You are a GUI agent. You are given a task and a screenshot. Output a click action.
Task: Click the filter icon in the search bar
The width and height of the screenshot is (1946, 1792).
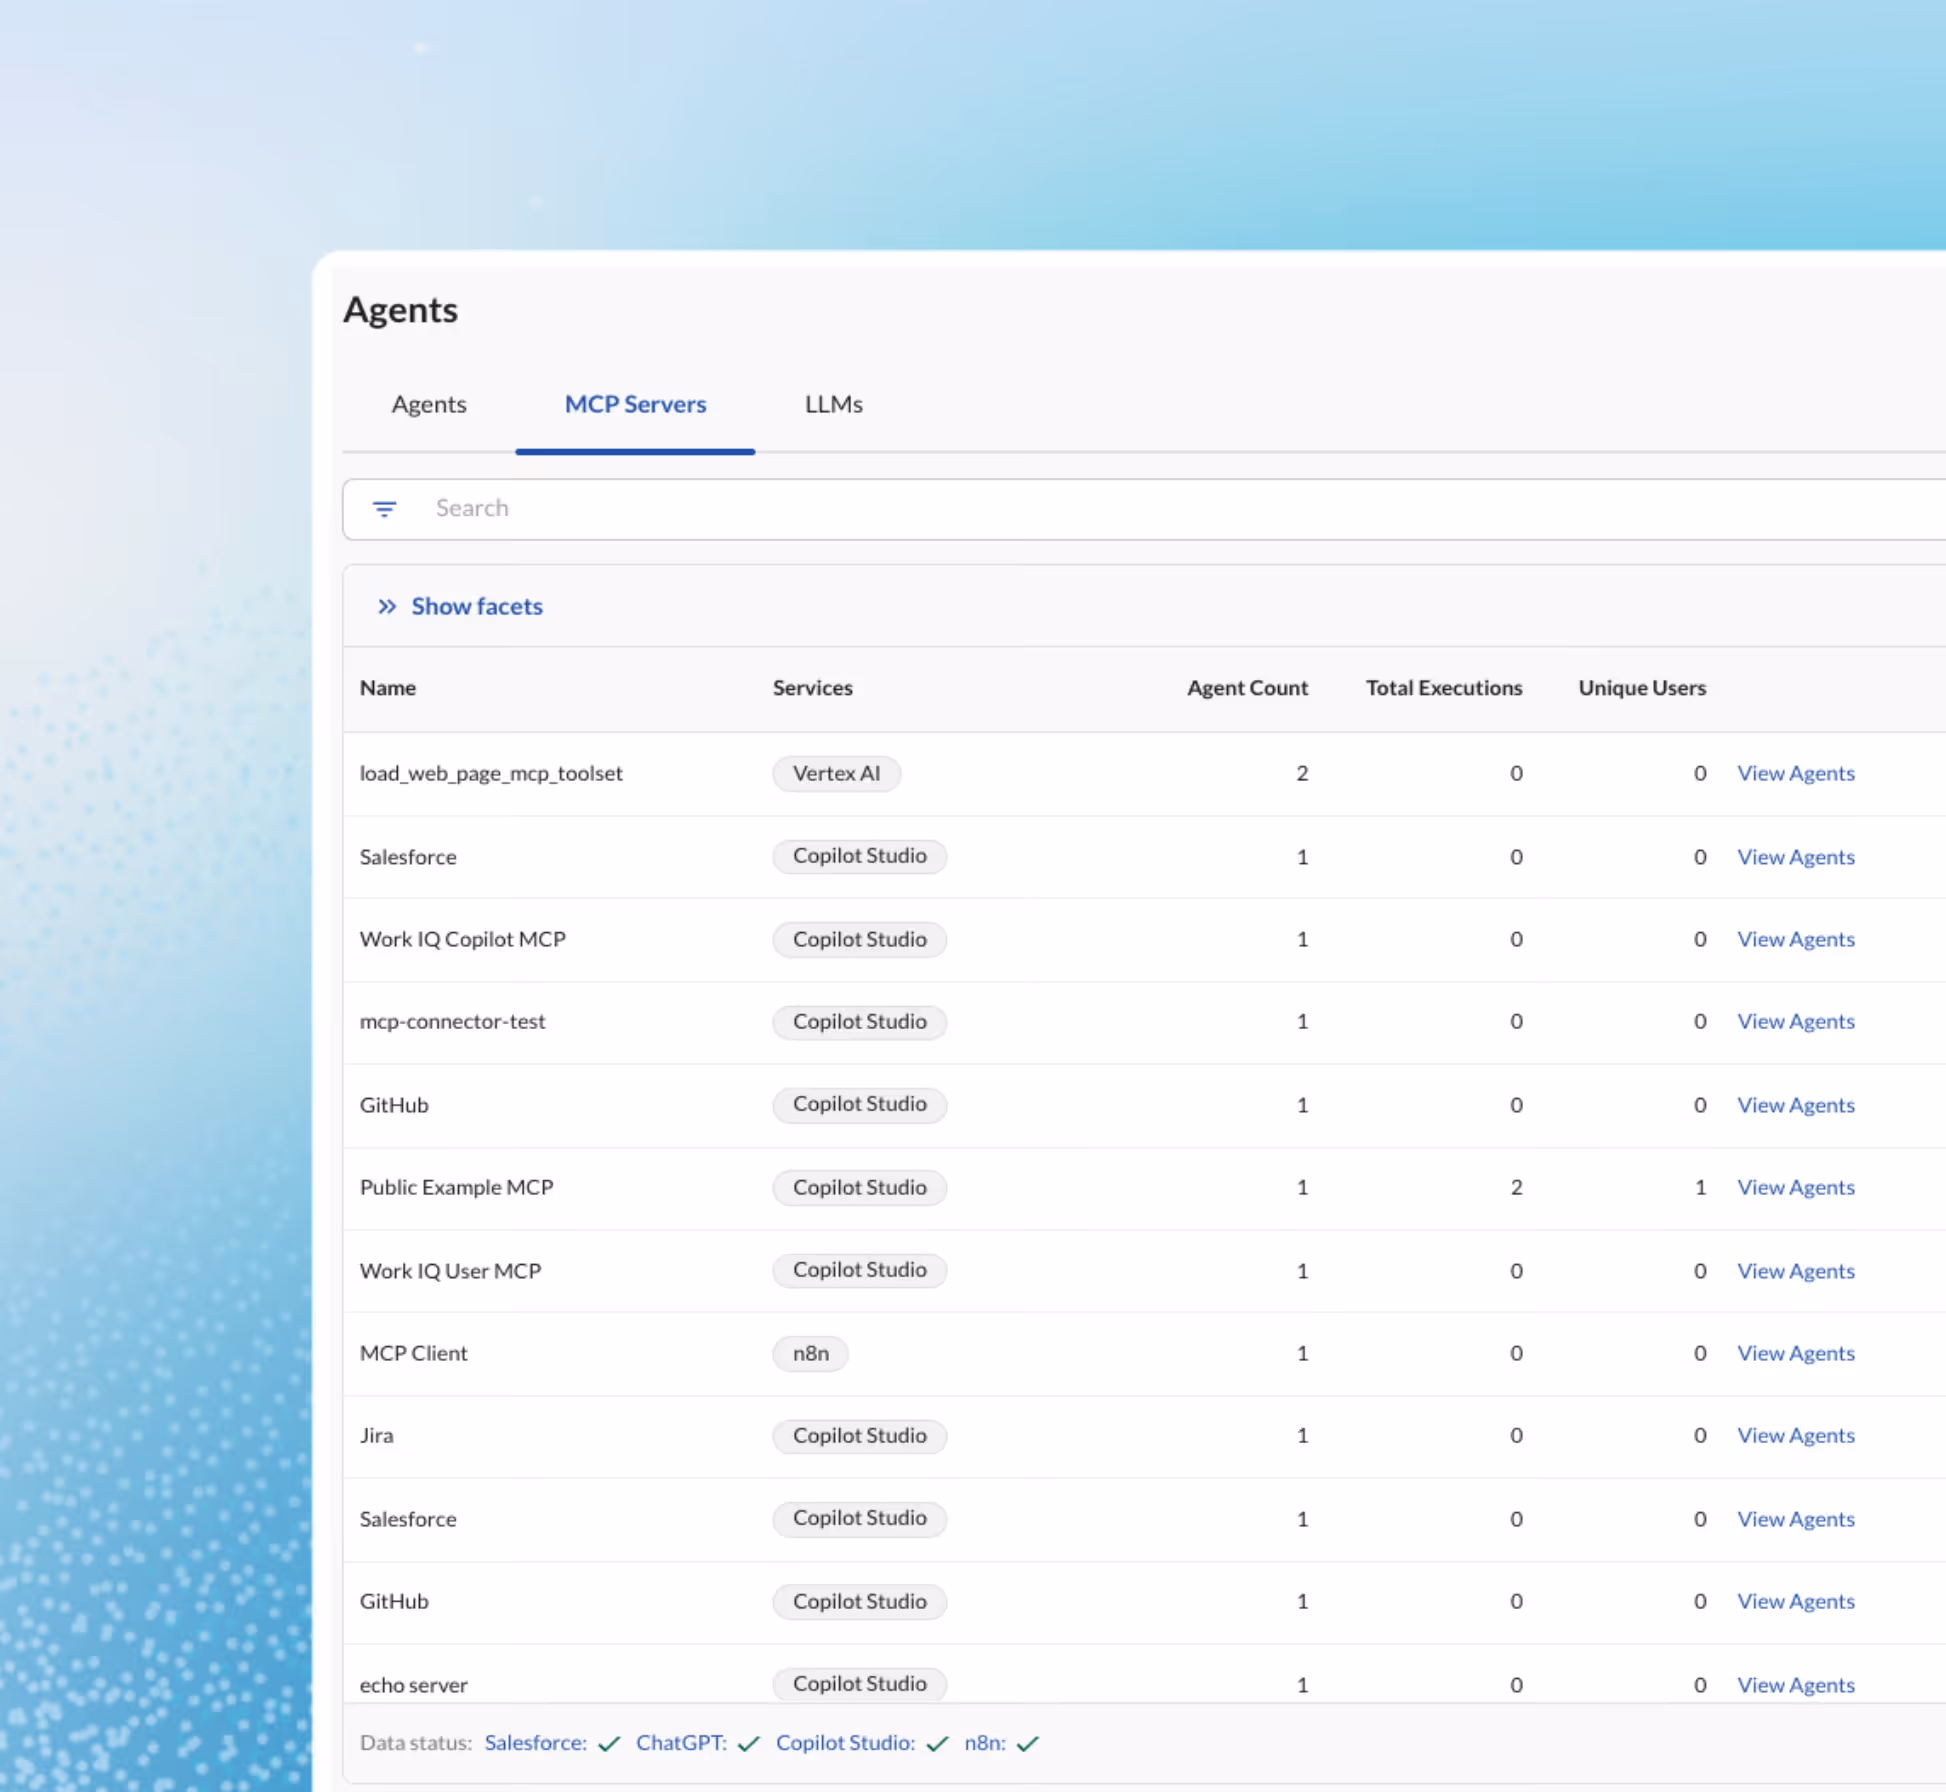point(384,509)
